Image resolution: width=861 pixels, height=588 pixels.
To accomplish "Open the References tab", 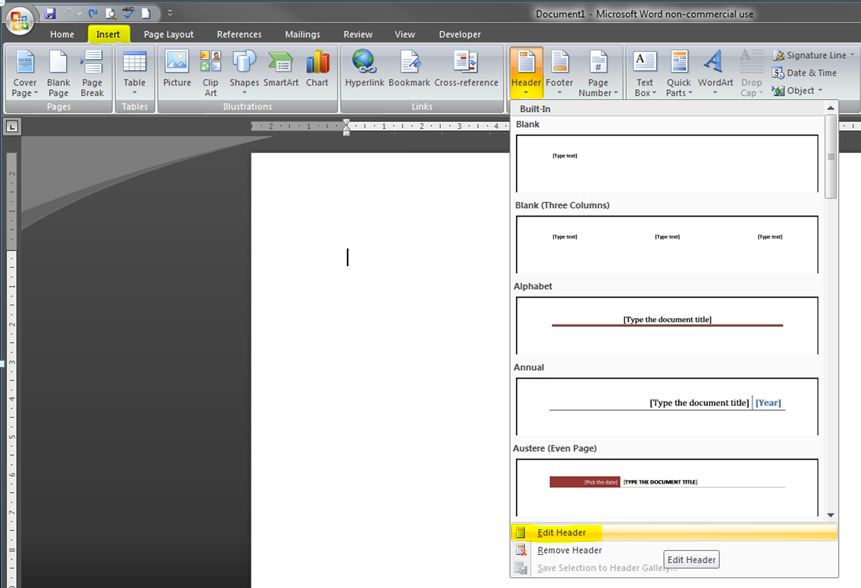I will click(x=239, y=34).
